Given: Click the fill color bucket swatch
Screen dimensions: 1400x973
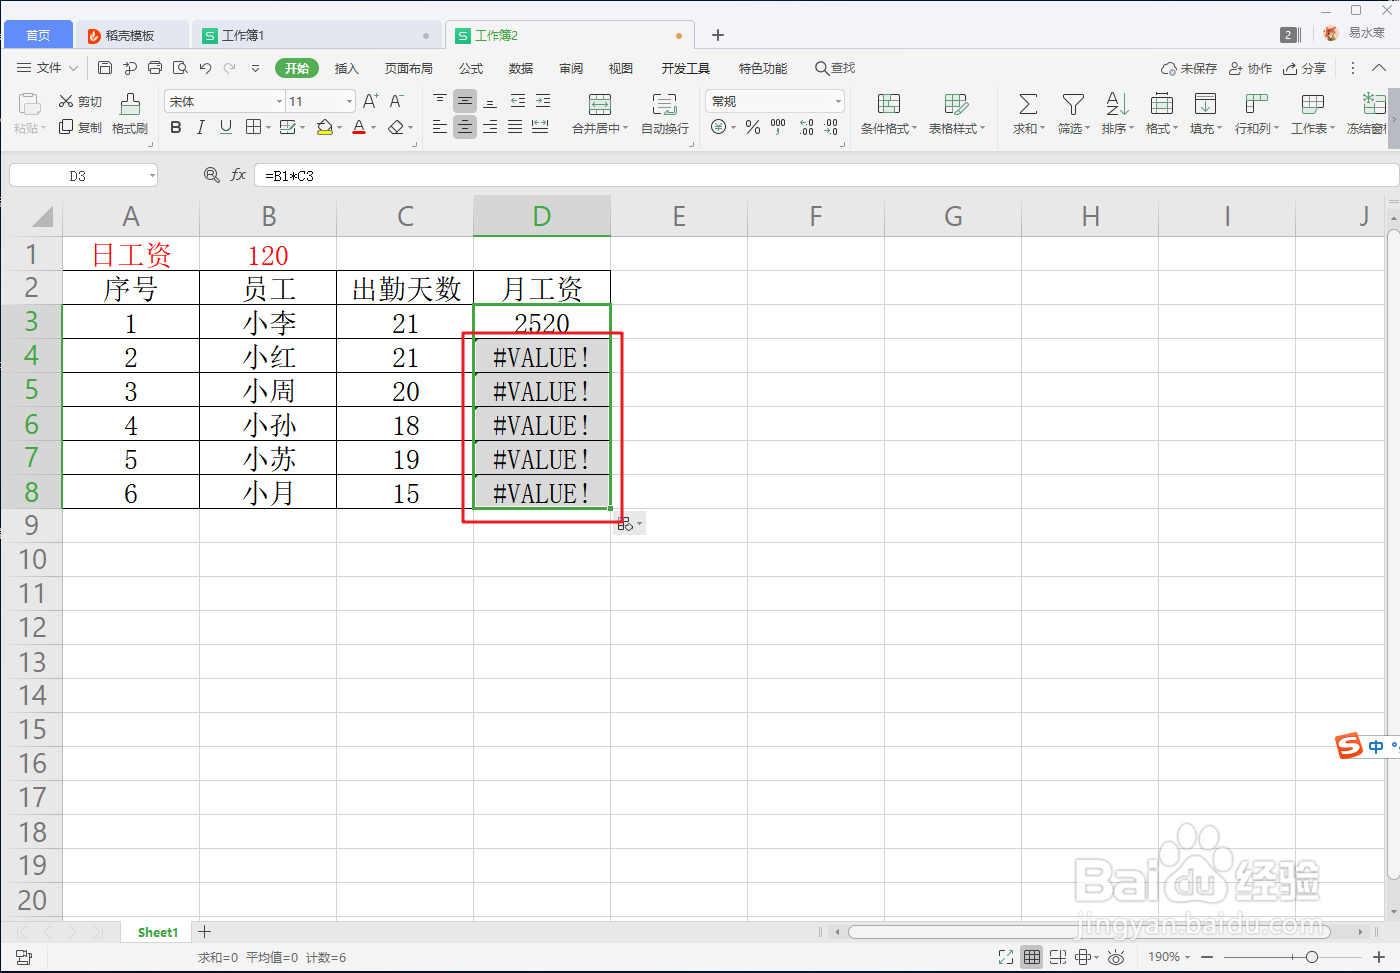Looking at the screenshot, I should click(x=324, y=127).
